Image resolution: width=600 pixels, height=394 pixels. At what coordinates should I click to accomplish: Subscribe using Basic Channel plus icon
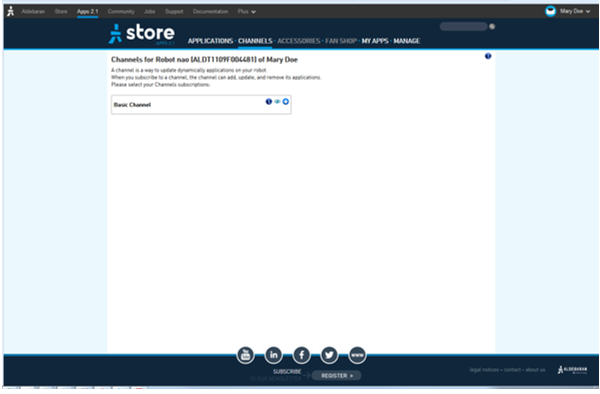(285, 102)
